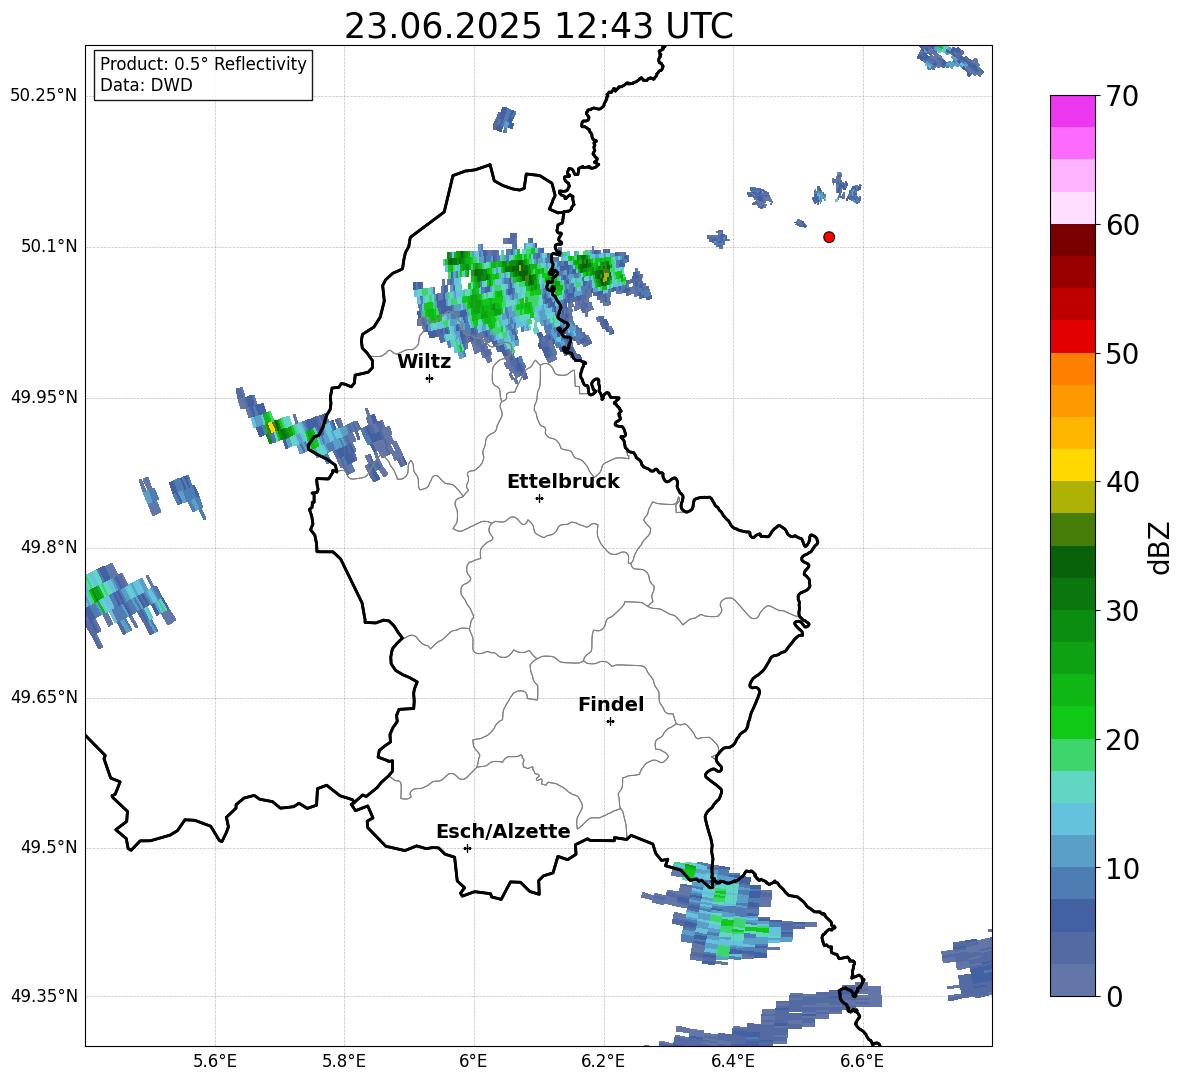The image size is (1184, 1081).
Task: Click the 40 colorbar tick label
Action: coord(1122,482)
